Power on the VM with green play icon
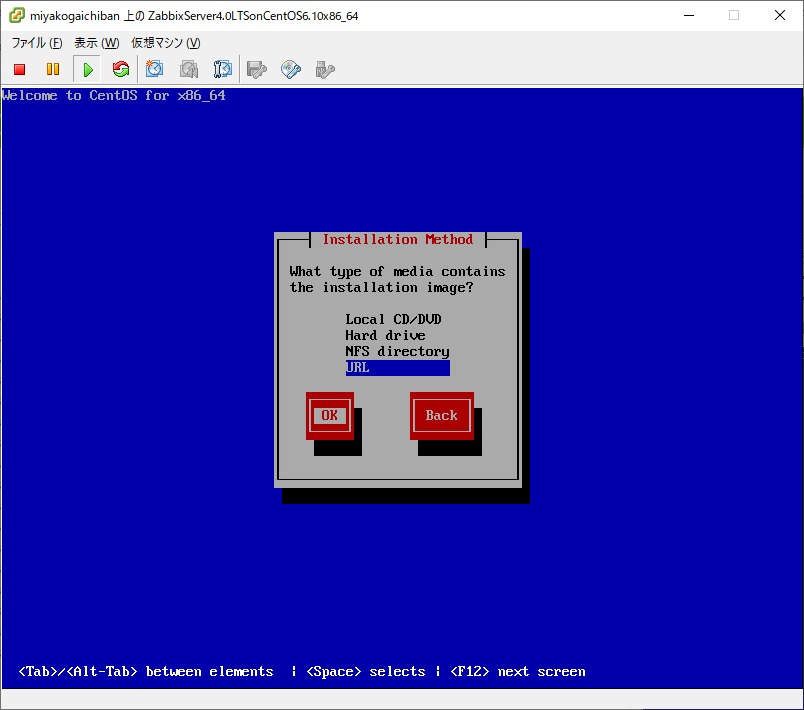 [x=88, y=69]
